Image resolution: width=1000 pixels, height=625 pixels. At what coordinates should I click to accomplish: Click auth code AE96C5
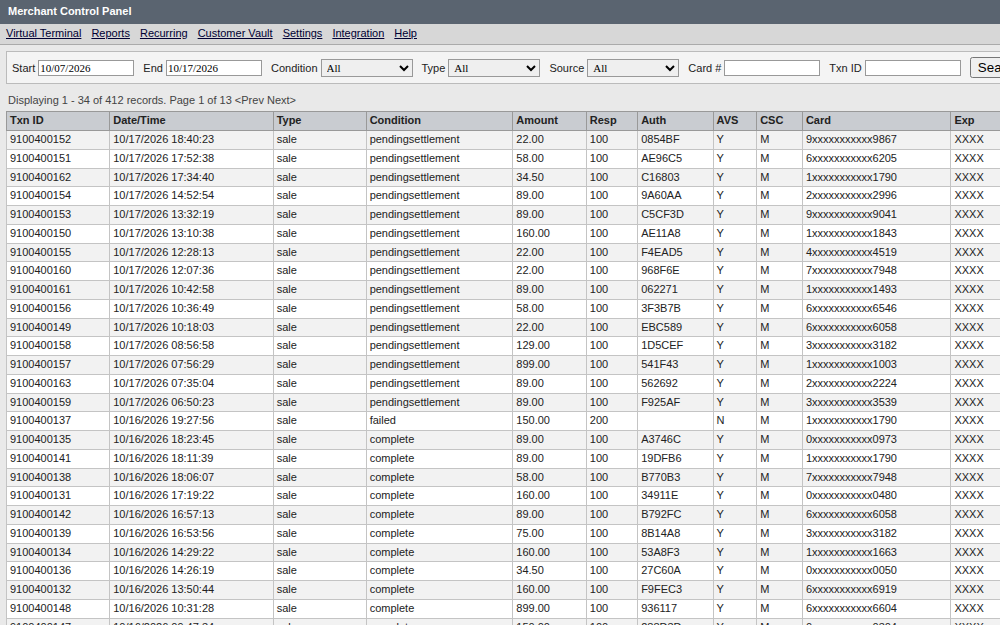[x=661, y=158]
